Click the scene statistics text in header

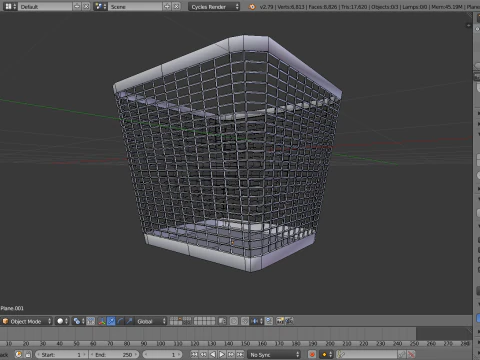click(369, 7)
